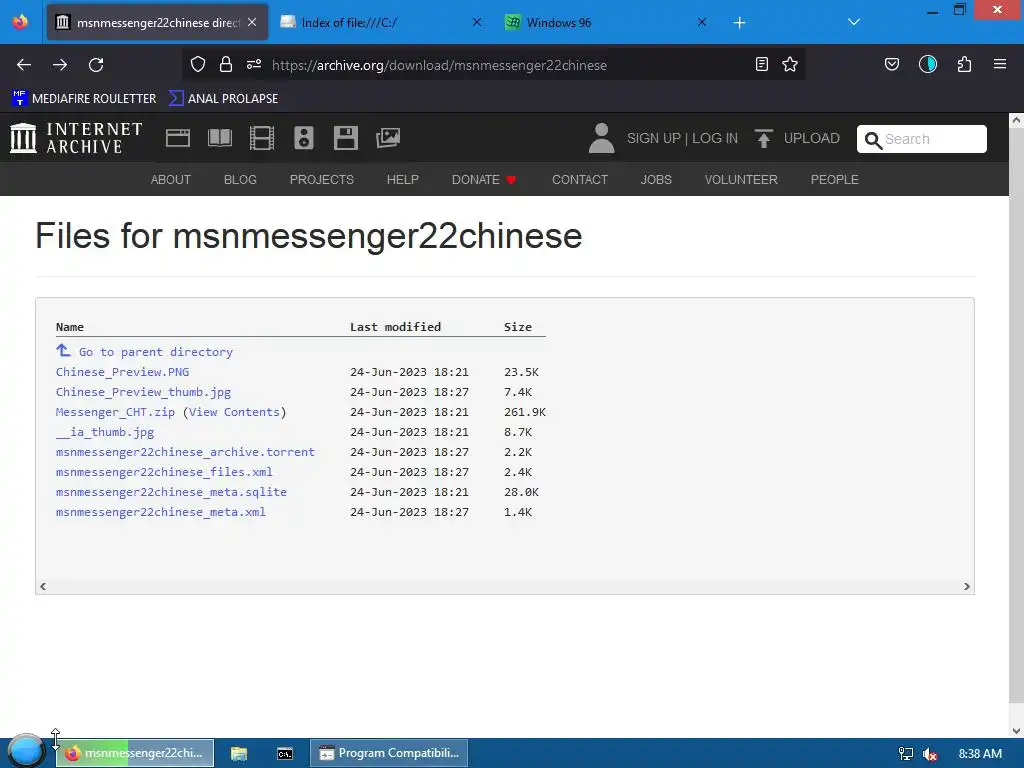Open the DONATE menu item

[x=484, y=180]
